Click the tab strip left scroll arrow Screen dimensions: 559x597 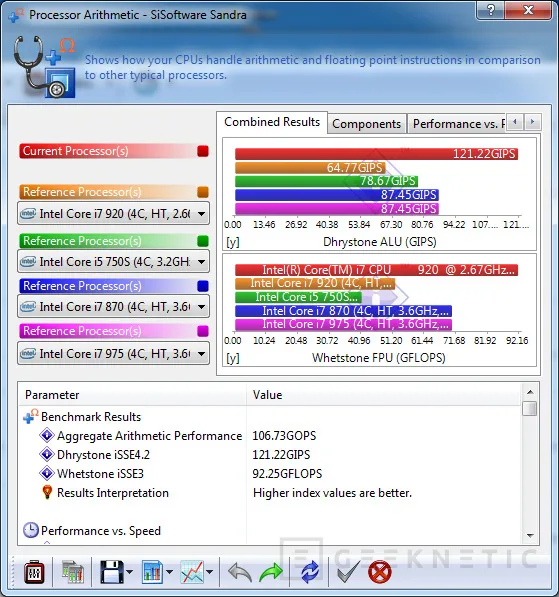click(x=515, y=122)
